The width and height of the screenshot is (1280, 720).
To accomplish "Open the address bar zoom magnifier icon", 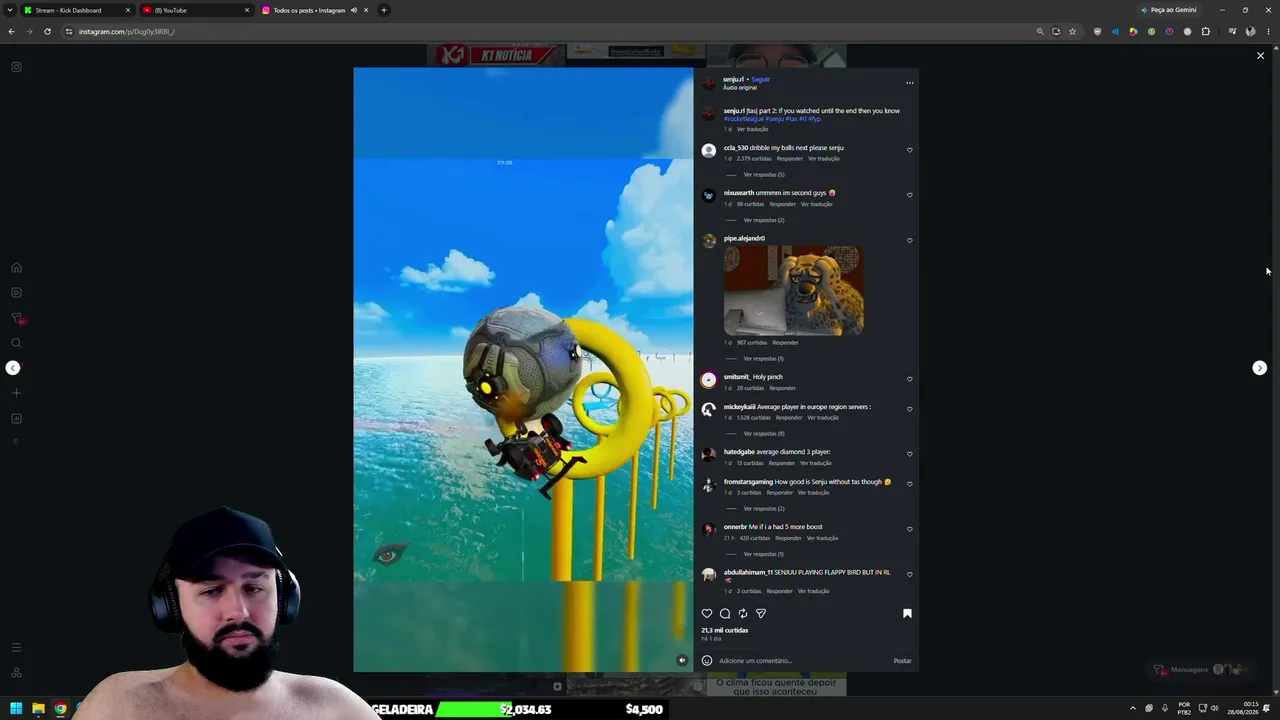I will pyautogui.click(x=1040, y=31).
